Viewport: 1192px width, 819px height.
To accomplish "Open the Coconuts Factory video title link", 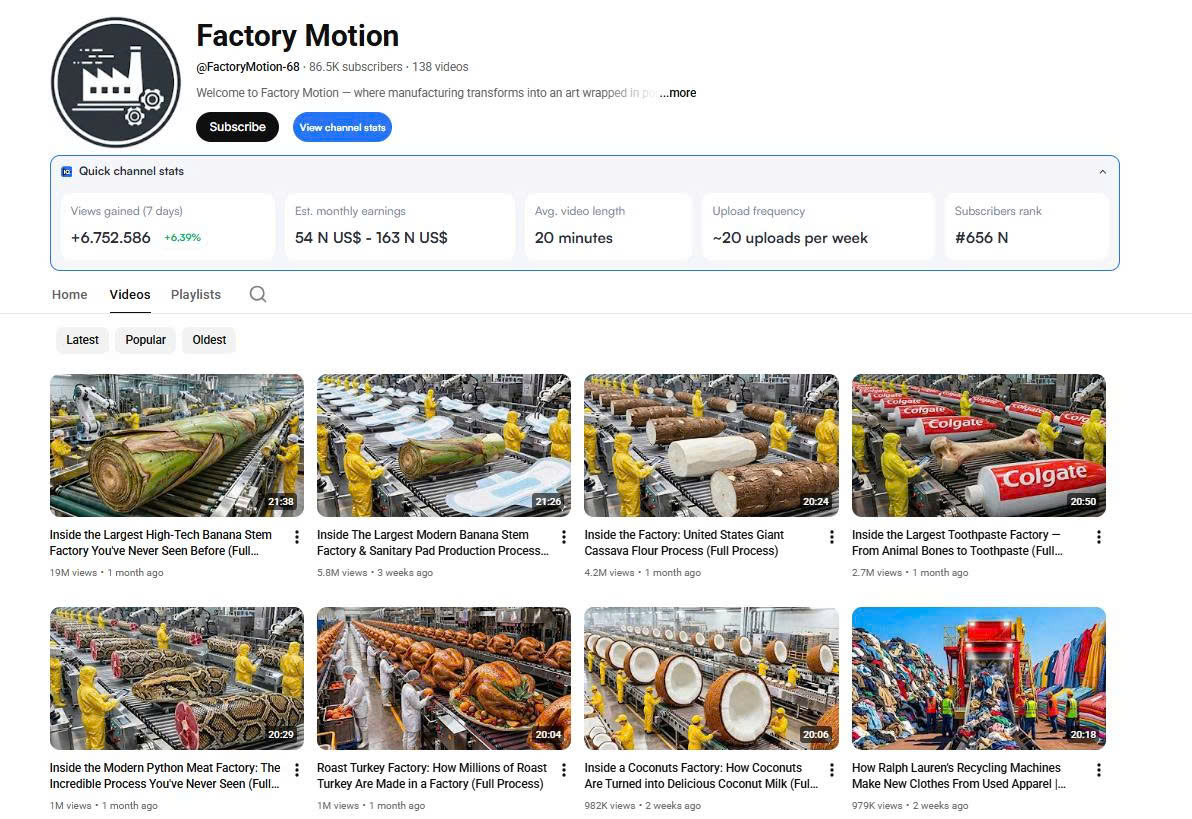I will 700,776.
